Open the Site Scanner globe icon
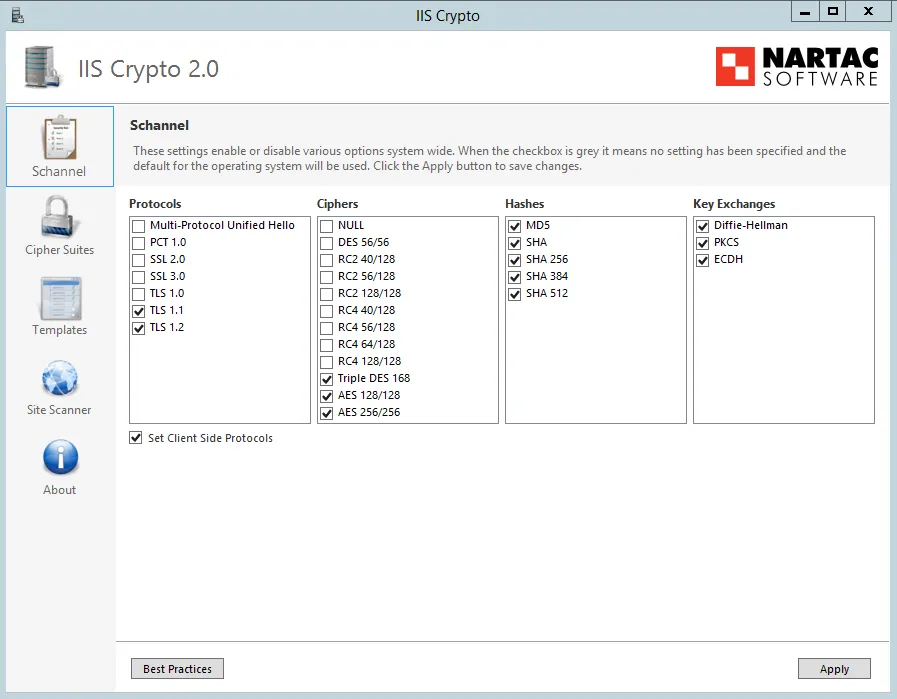 [59, 378]
